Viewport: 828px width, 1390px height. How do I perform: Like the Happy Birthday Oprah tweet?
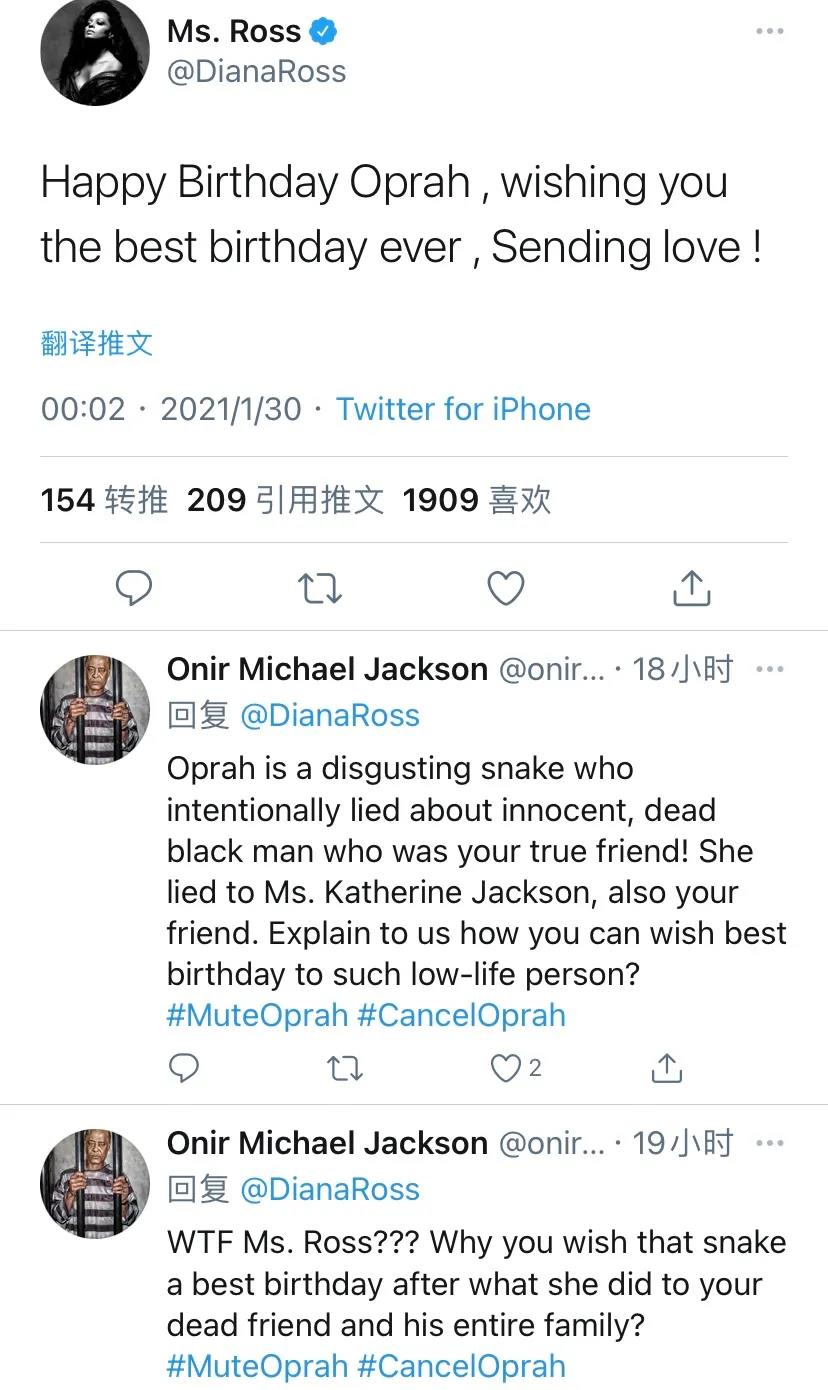[x=505, y=588]
